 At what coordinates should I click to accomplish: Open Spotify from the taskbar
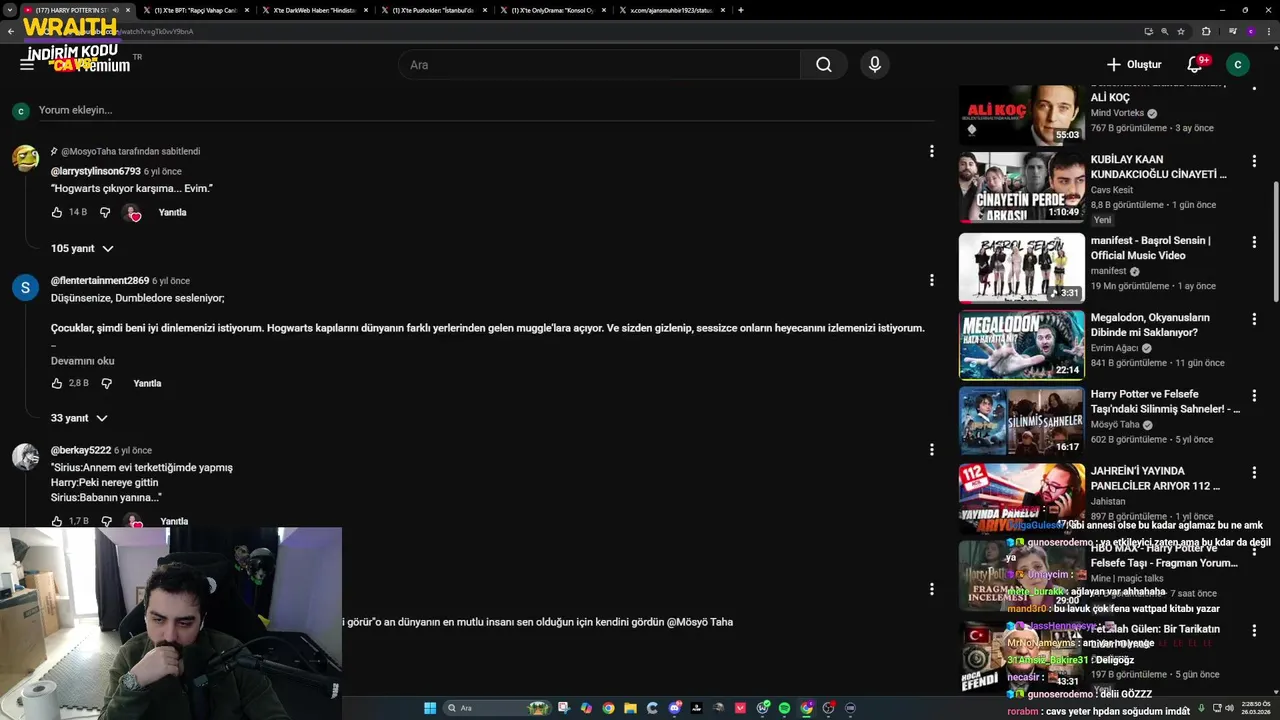[x=784, y=708]
